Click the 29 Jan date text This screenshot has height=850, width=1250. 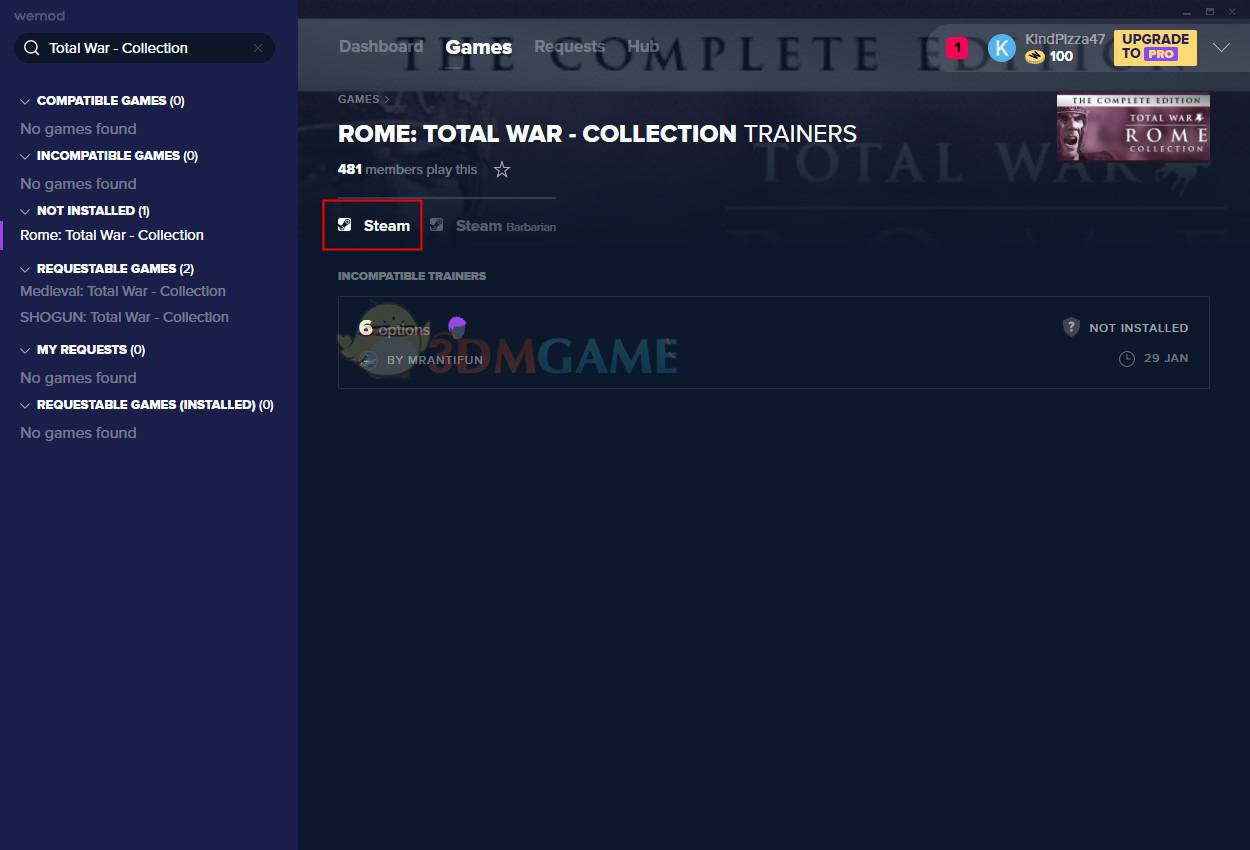pos(1167,358)
